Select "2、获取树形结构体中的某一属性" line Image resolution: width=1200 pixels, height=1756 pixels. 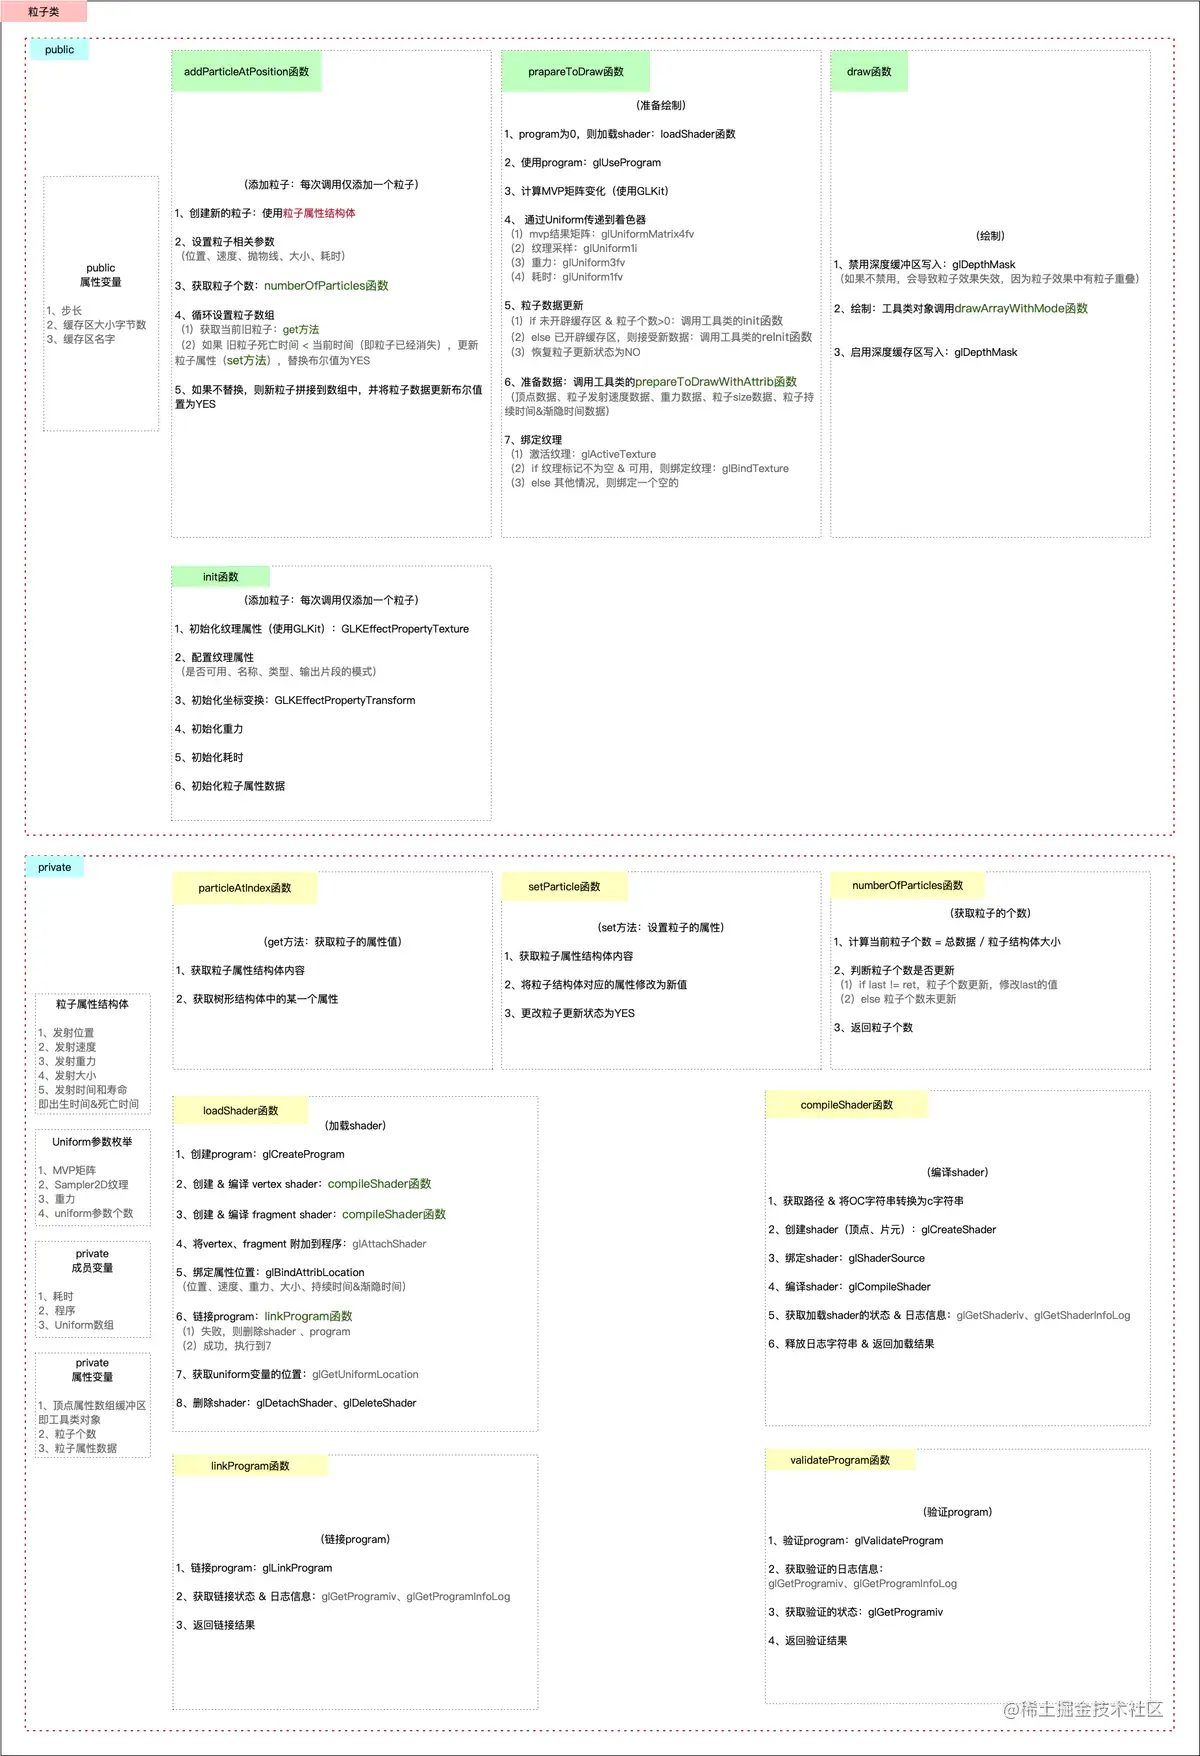(x=257, y=999)
